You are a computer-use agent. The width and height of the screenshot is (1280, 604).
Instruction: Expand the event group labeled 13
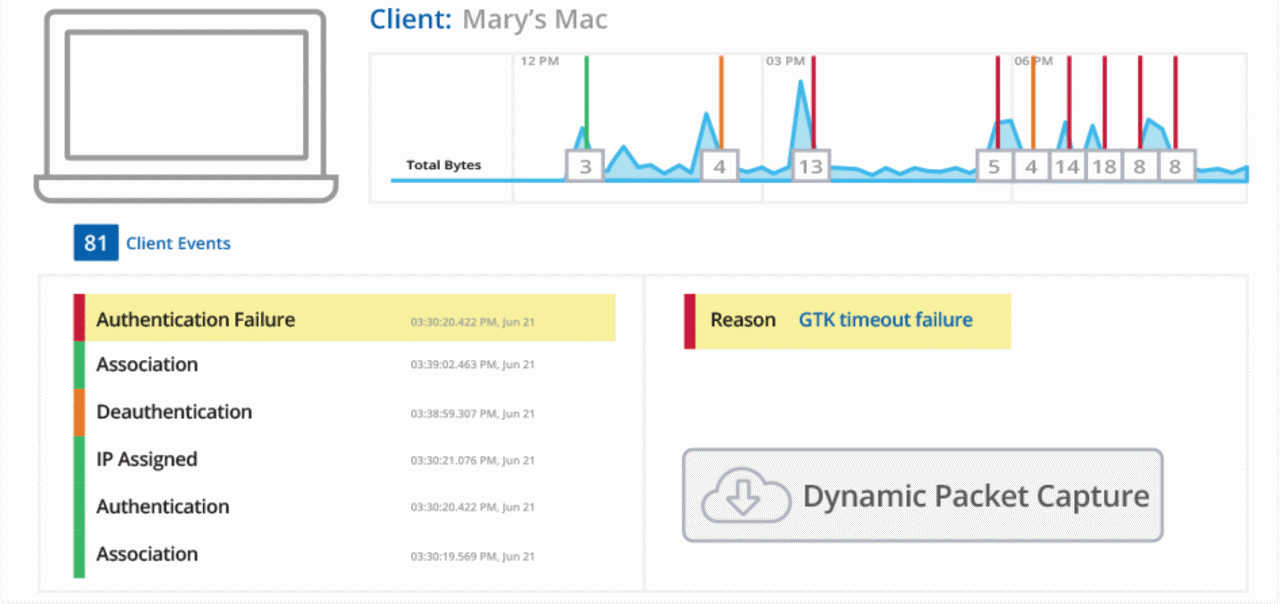point(810,165)
